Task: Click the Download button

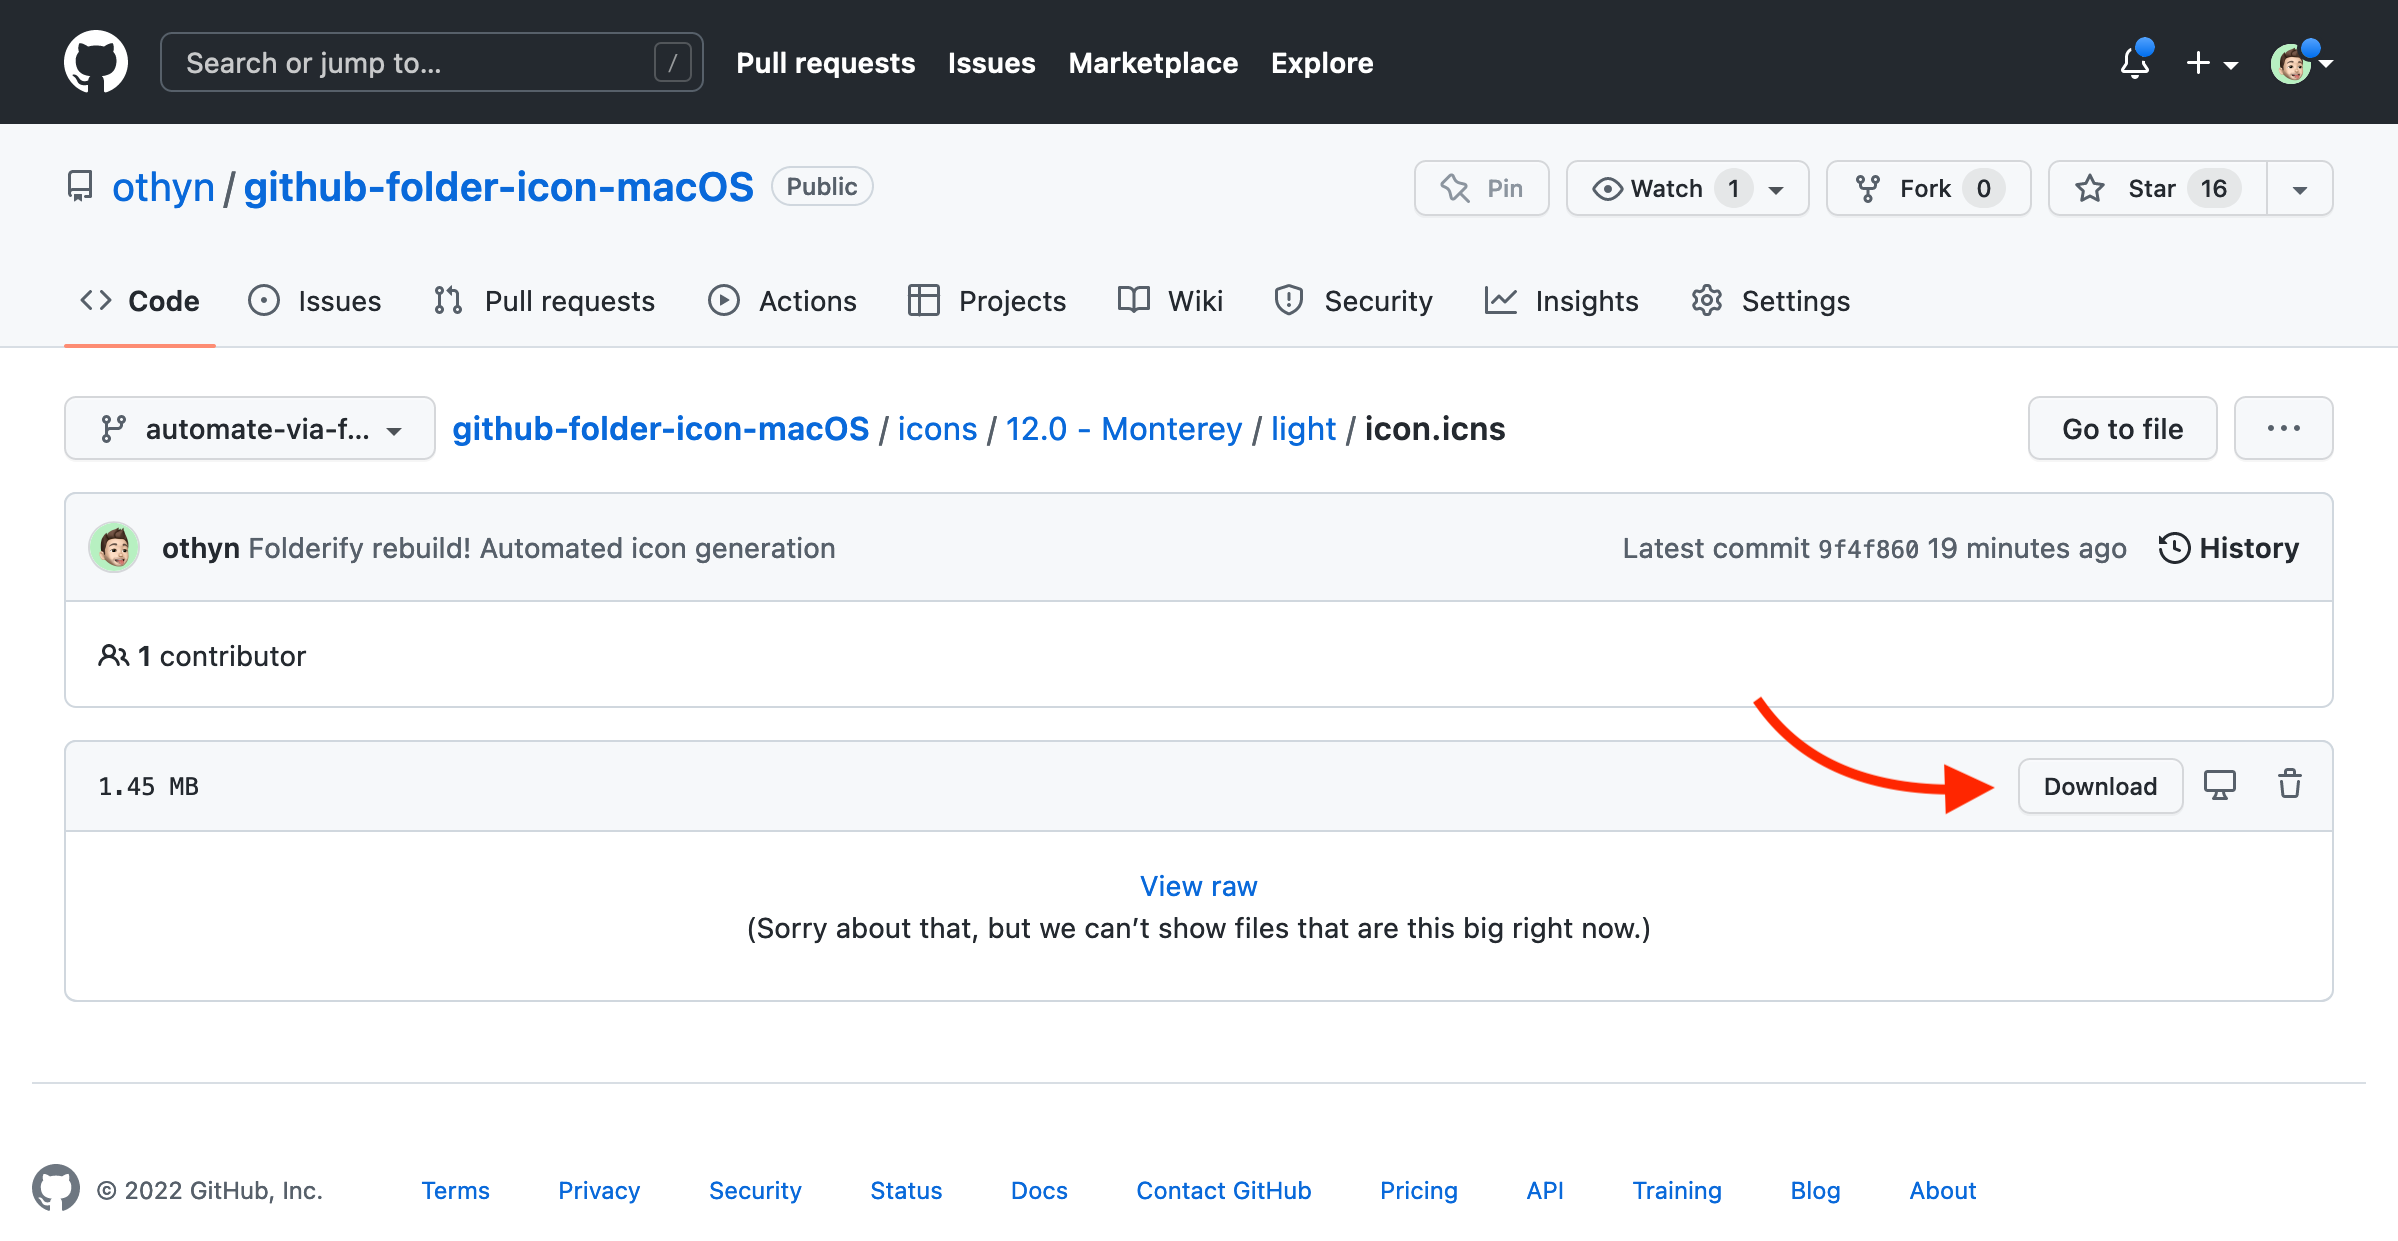Action: tap(2100, 786)
